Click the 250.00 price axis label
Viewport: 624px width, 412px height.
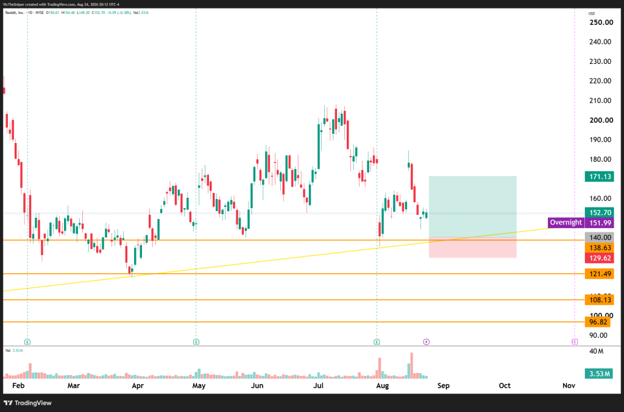point(601,23)
